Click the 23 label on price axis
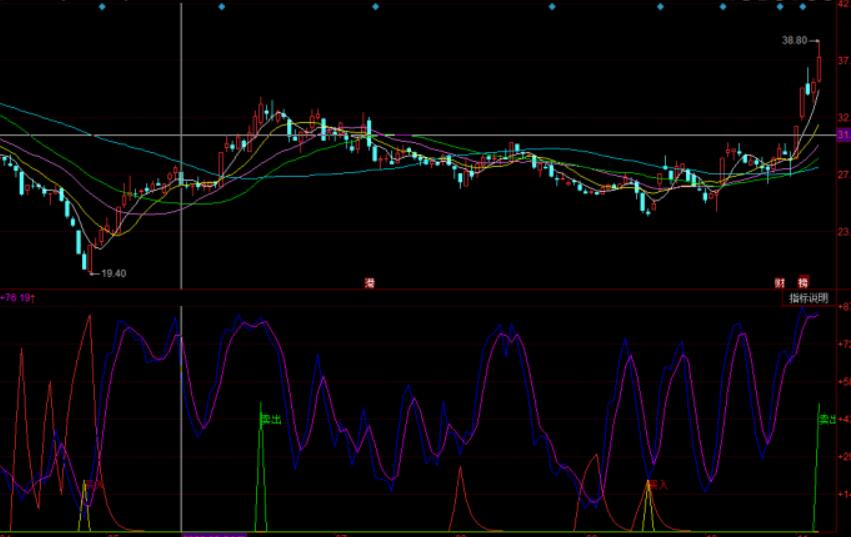This screenshot has height=537, width=851. tap(843, 232)
